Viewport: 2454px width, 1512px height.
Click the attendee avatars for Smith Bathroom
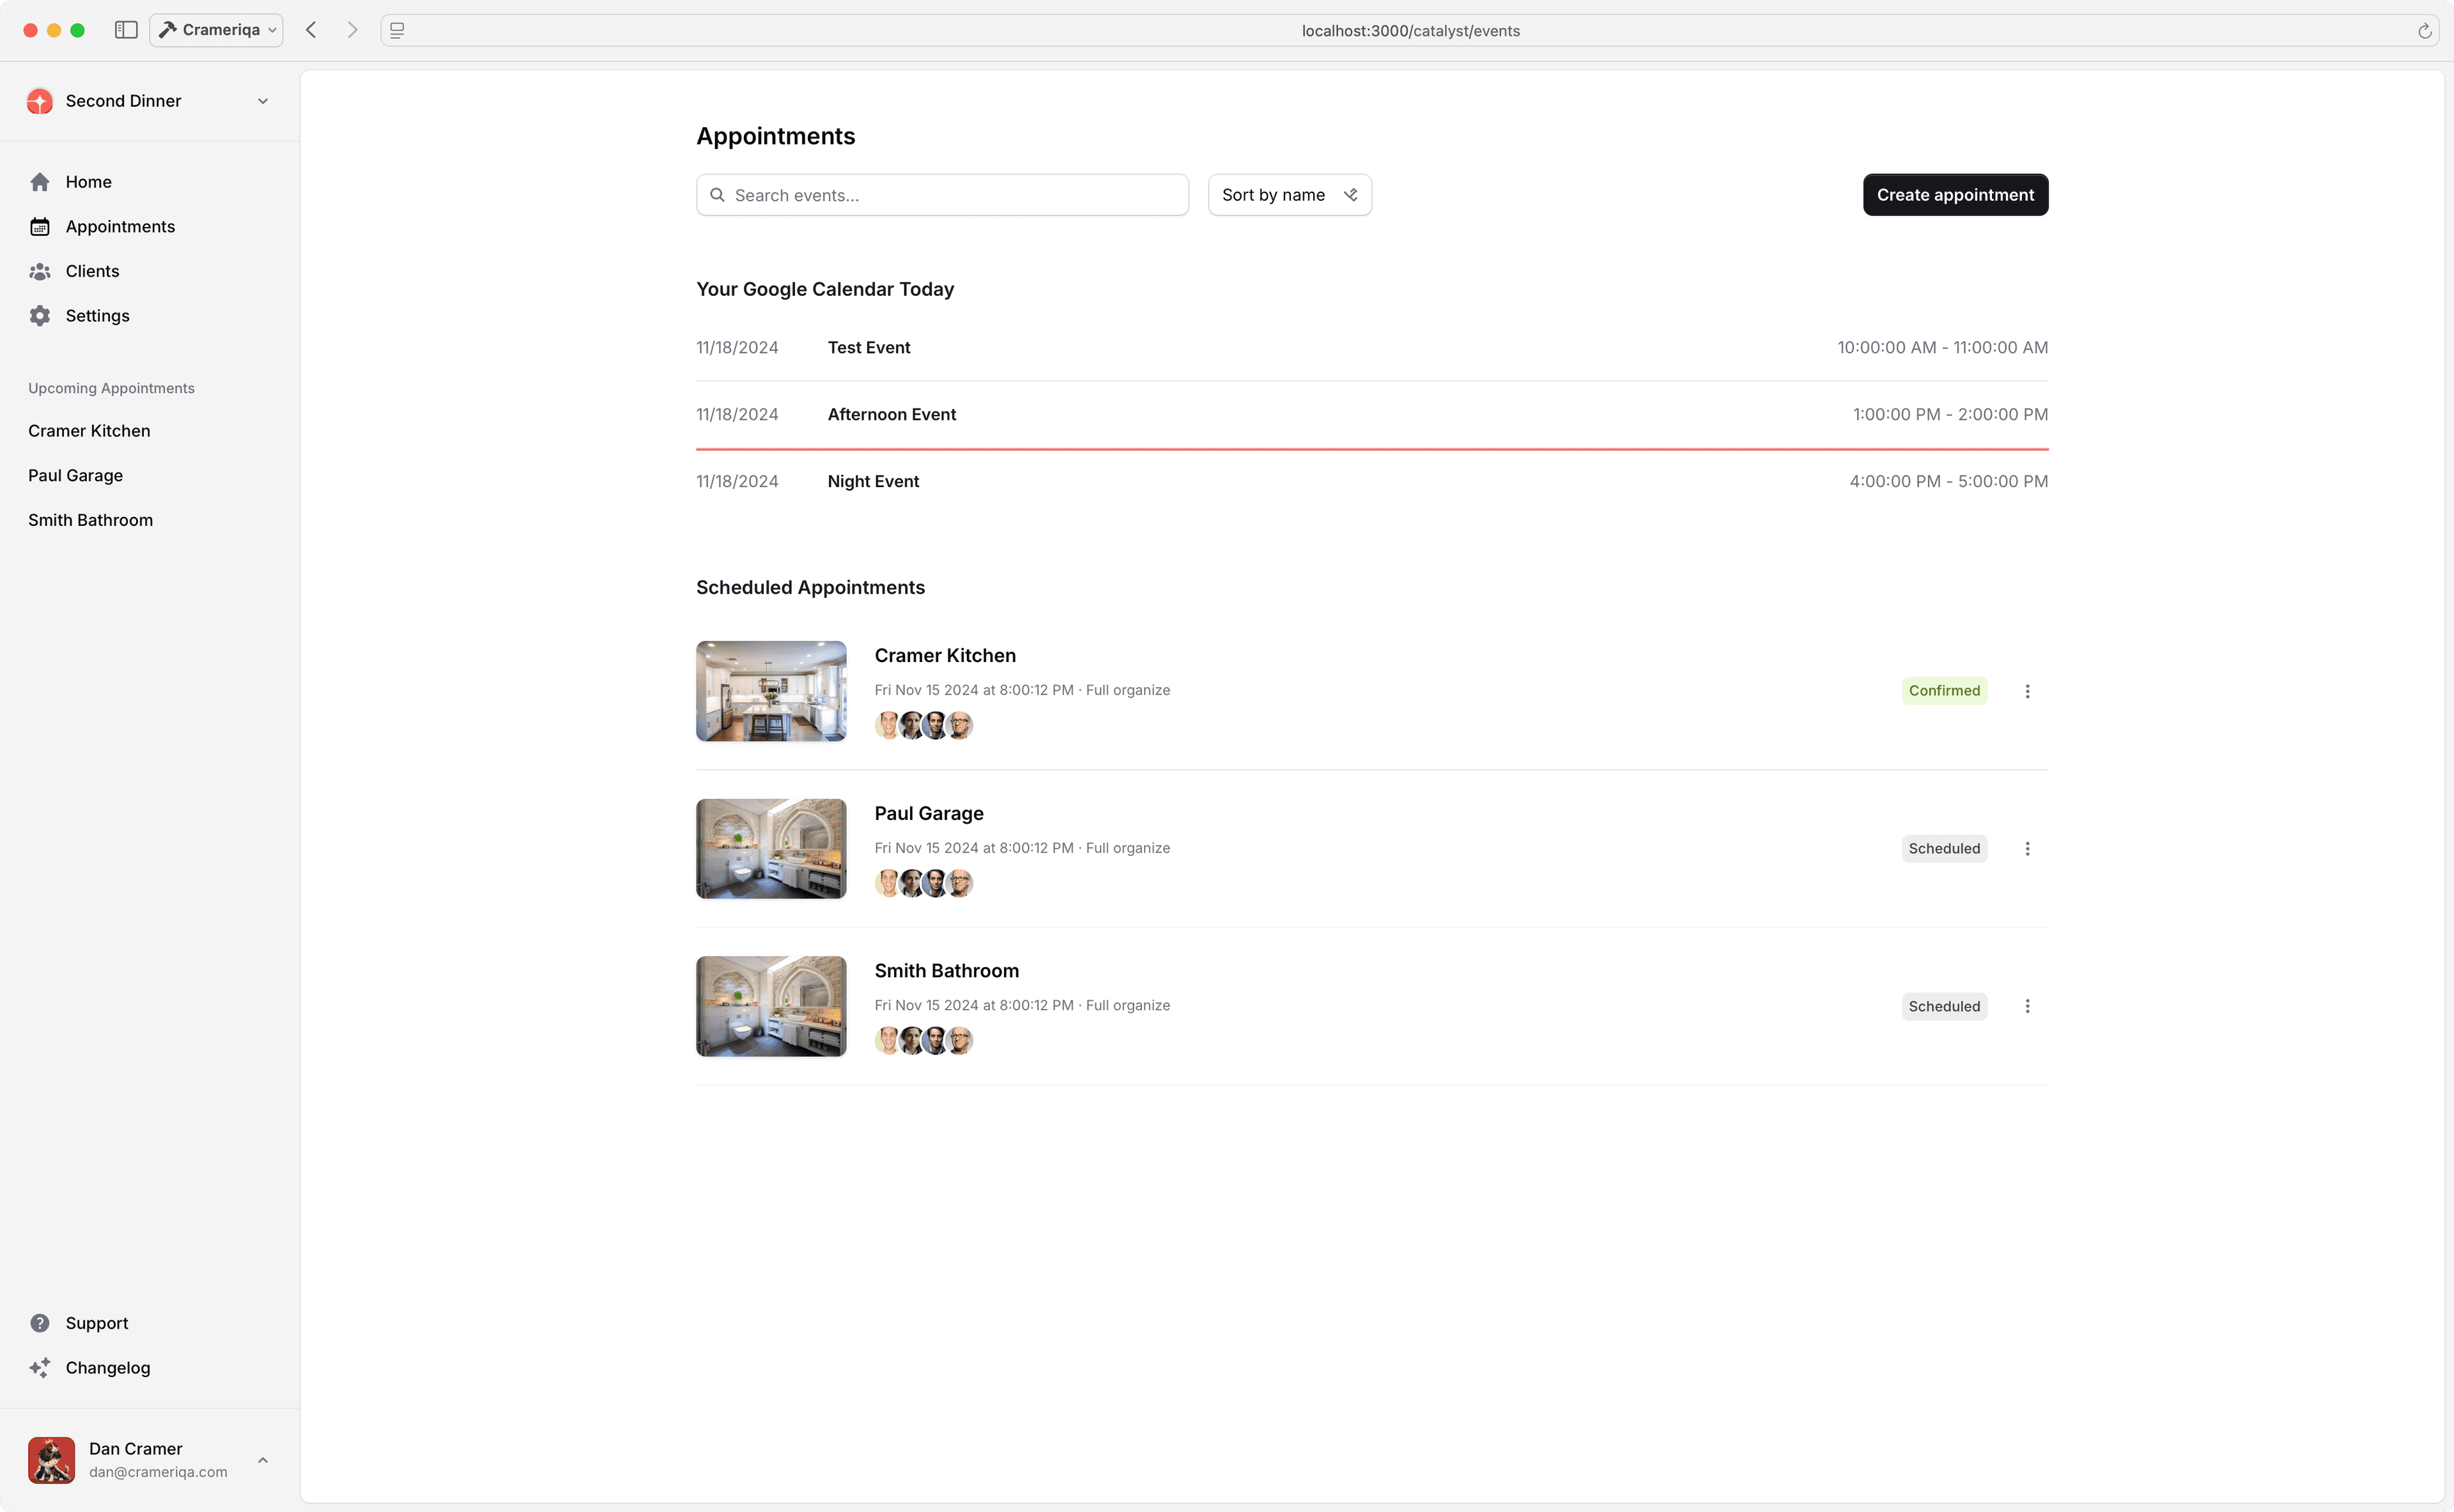click(924, 1041)
